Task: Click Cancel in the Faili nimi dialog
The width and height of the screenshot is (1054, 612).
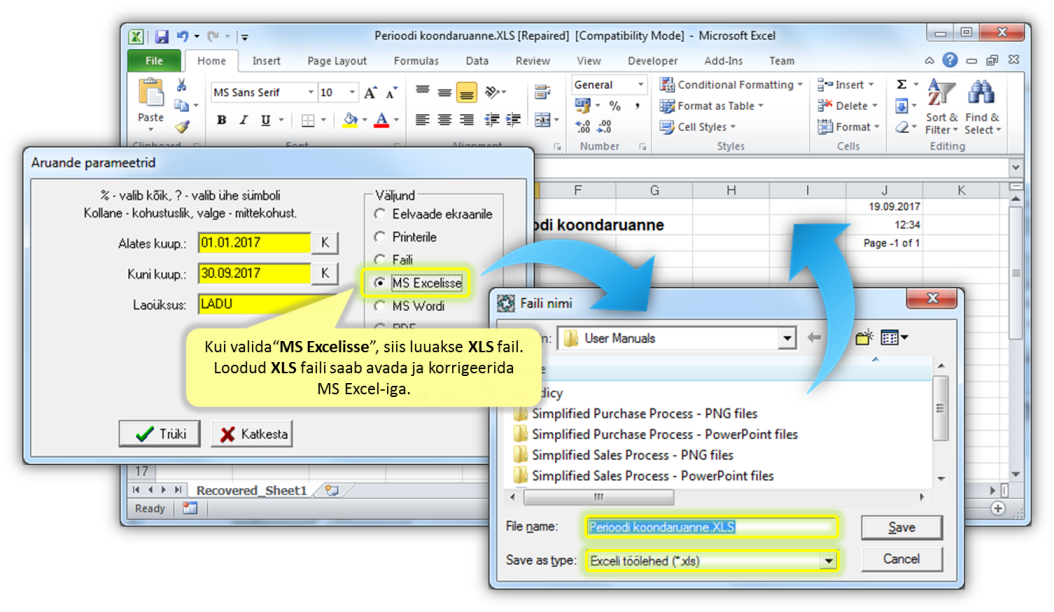Action: (901, 559)
